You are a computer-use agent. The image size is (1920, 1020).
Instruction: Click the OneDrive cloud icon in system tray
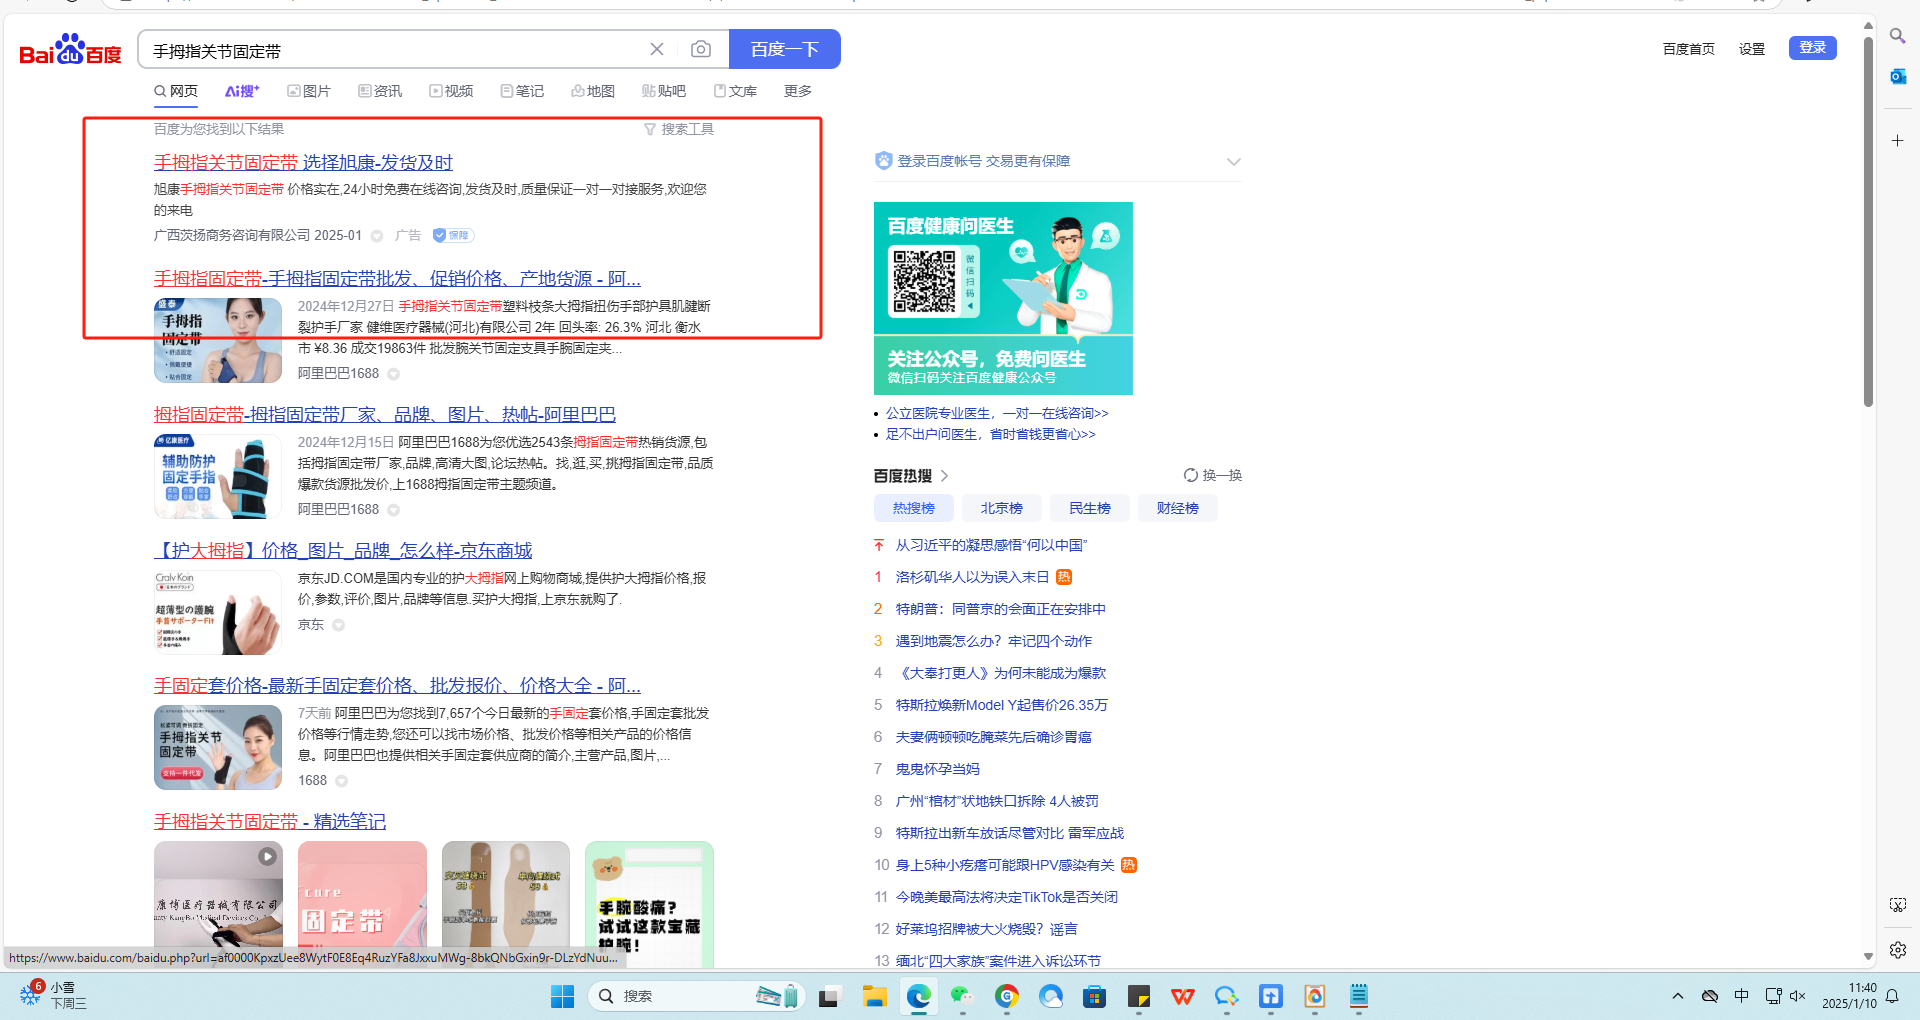[1710, 996]
